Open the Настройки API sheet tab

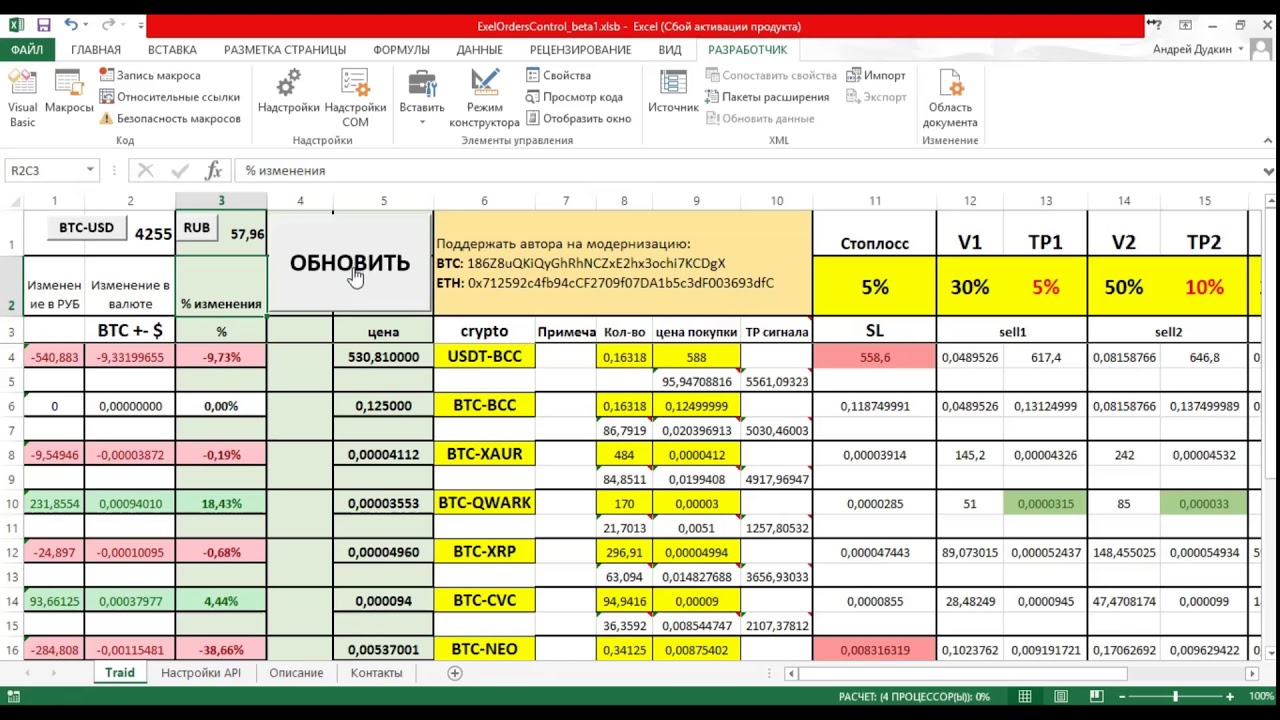click(x=201, y=673)
